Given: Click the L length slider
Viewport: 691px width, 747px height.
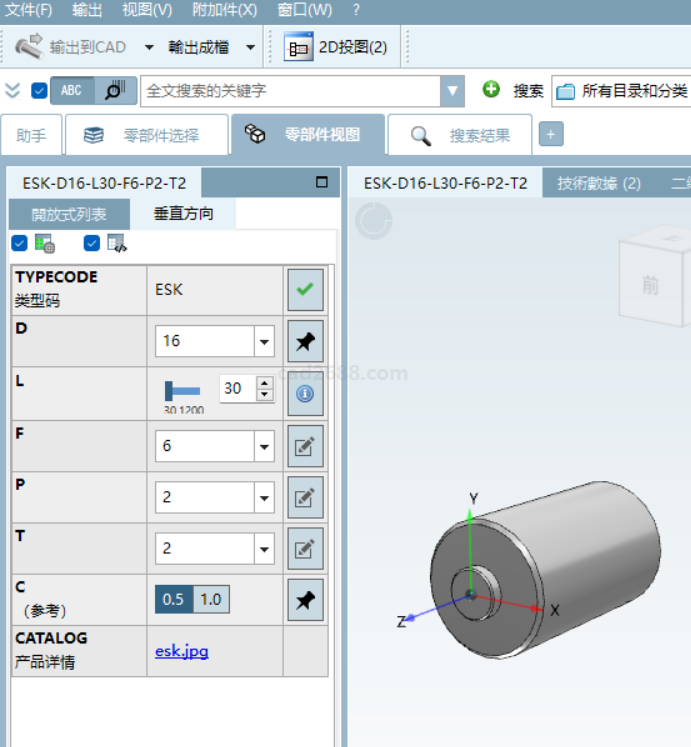Looking at the screenshot, I should click(x=183, y=391).
